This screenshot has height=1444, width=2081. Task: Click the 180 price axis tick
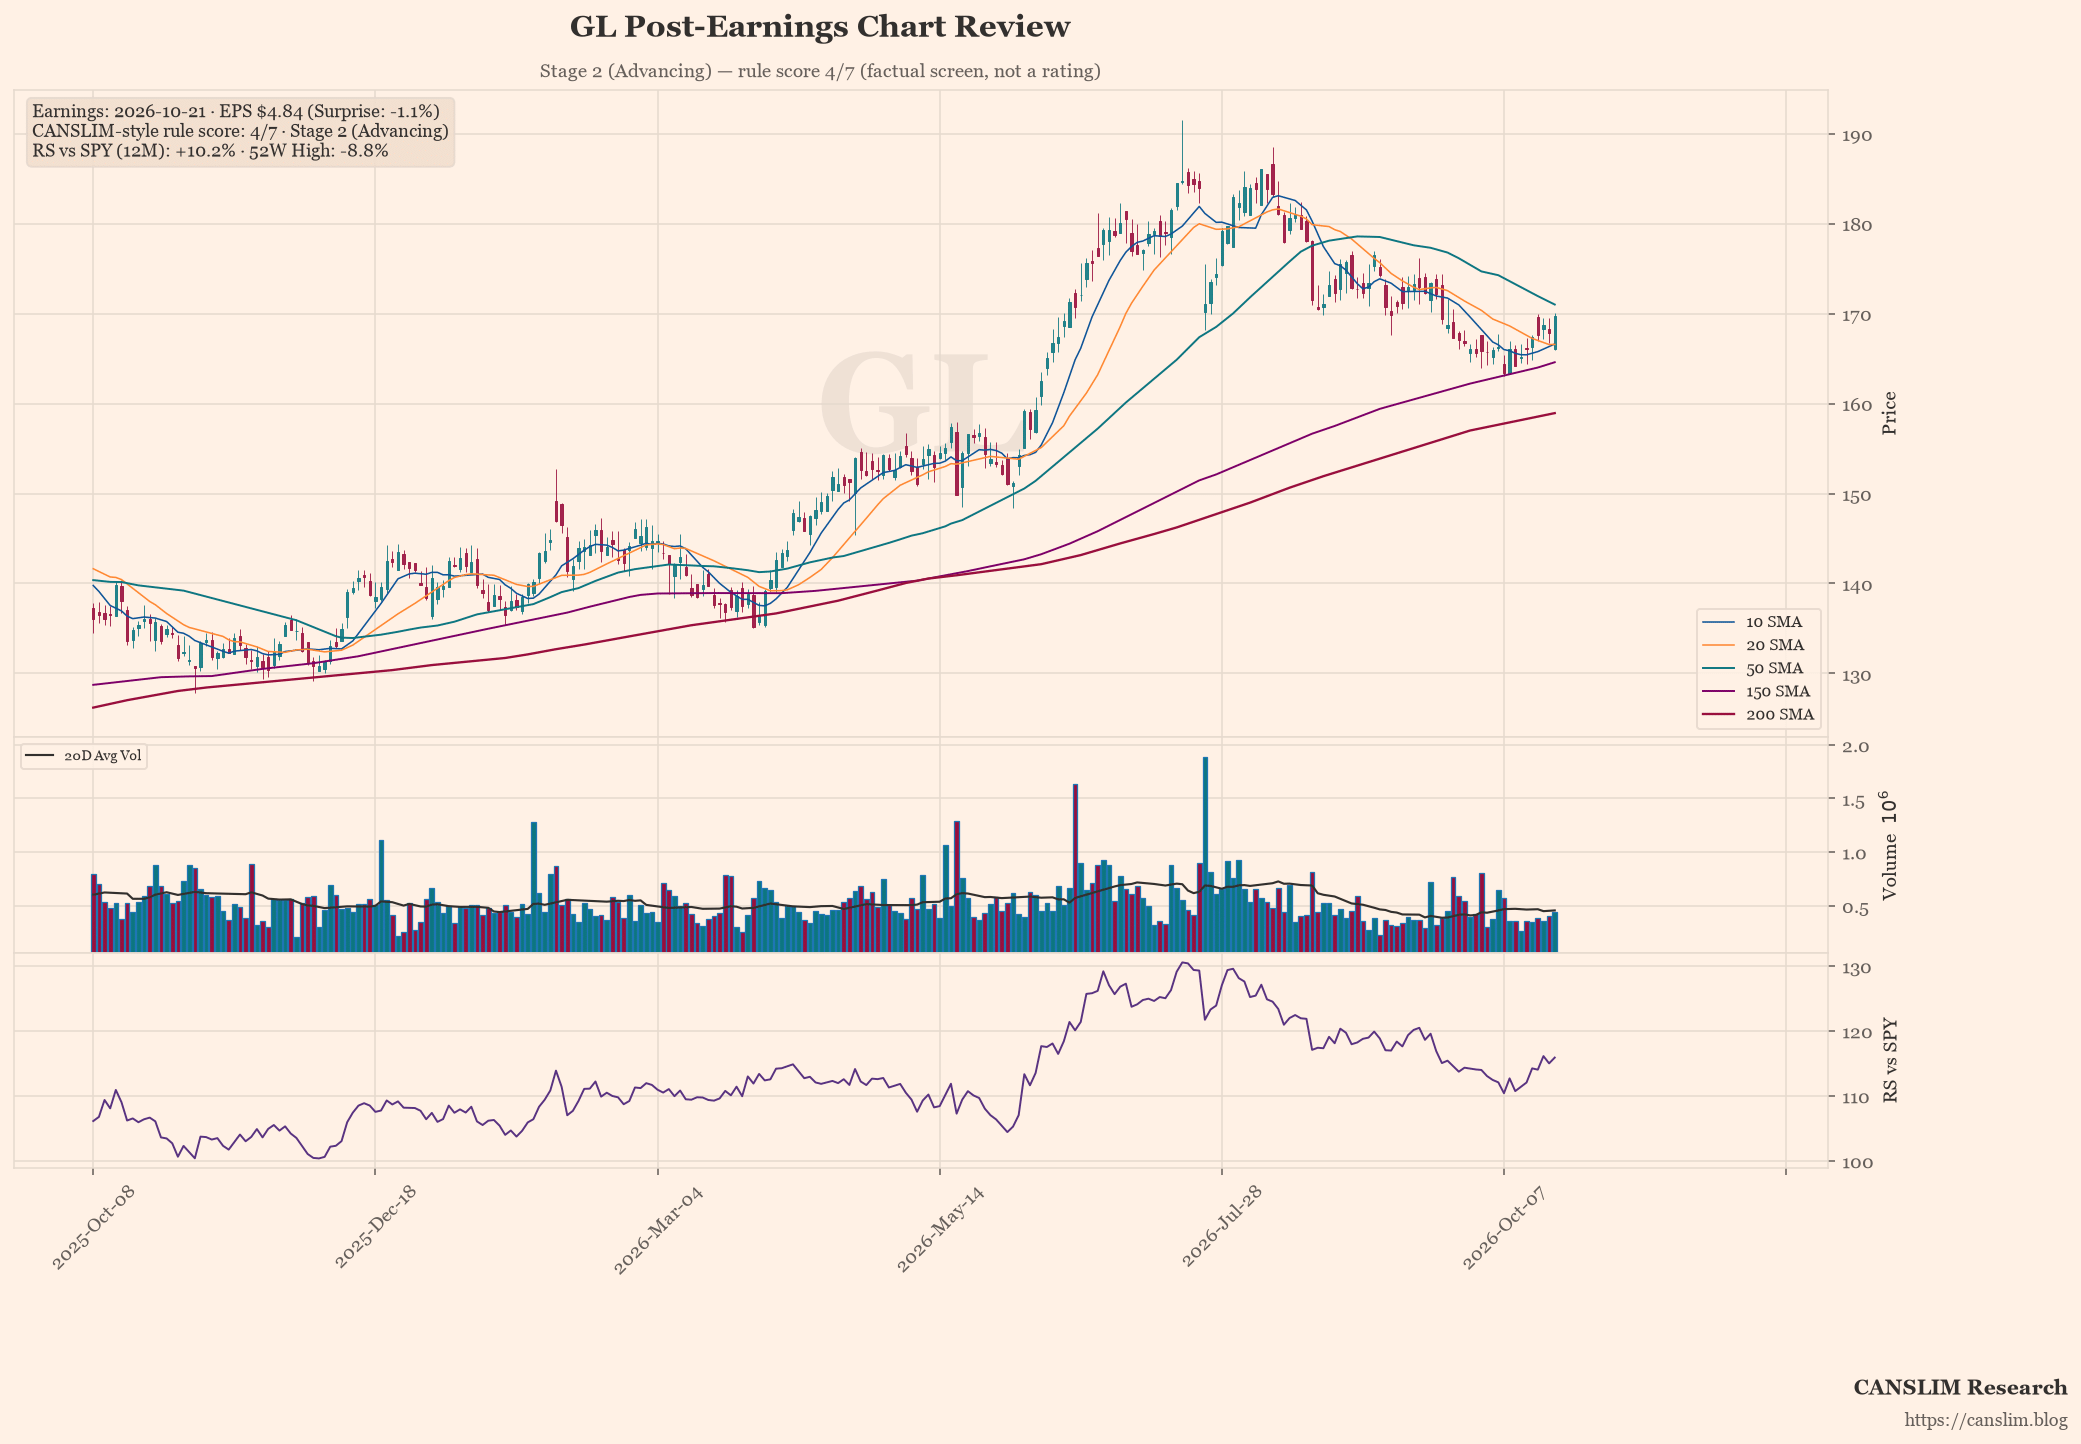tap(1859, 225)
